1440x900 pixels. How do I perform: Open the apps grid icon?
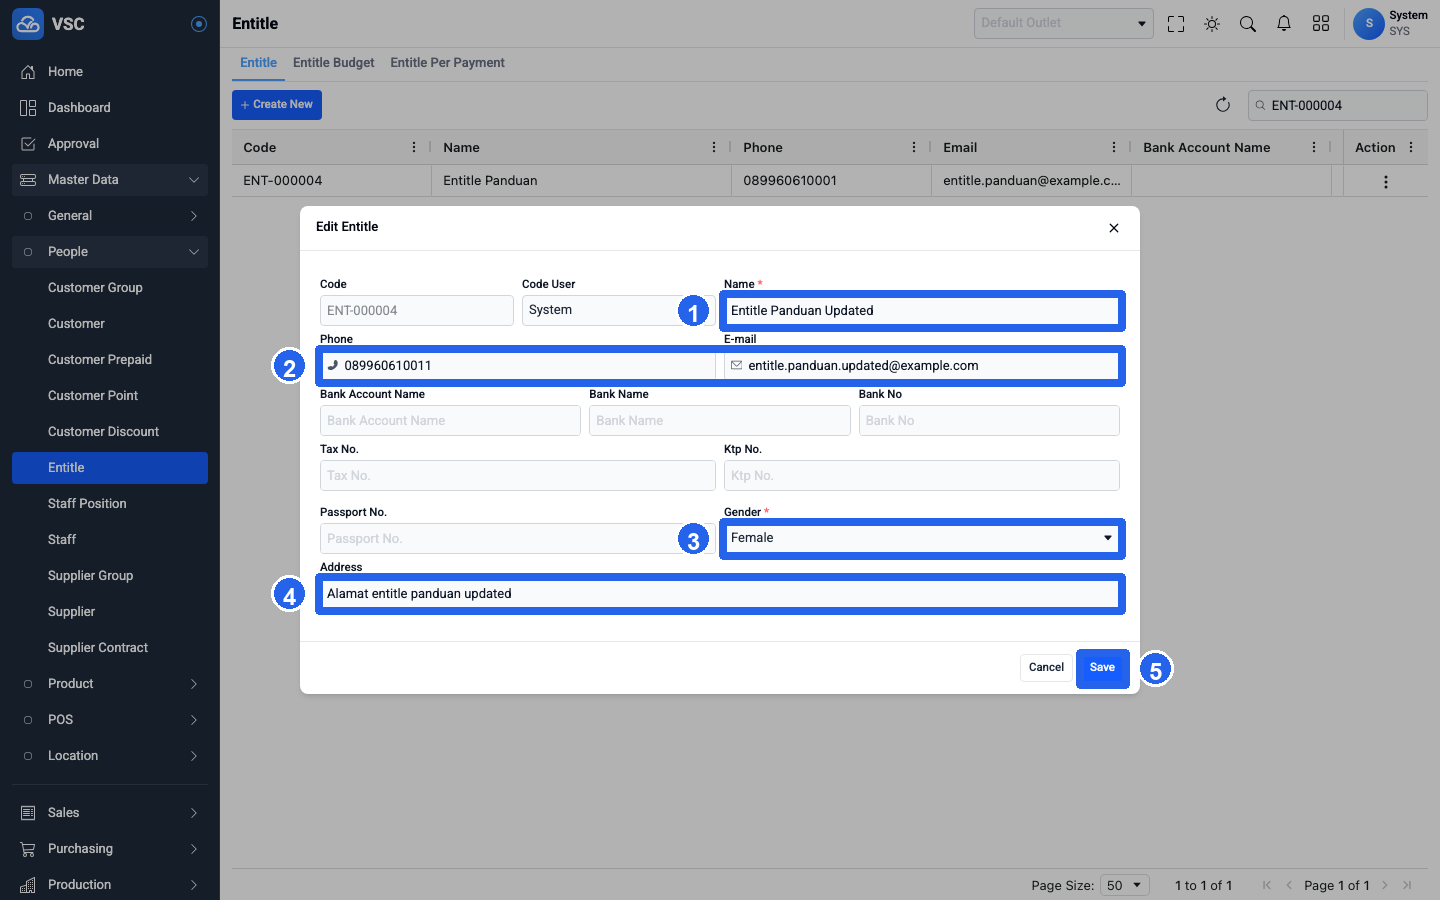1321,24
